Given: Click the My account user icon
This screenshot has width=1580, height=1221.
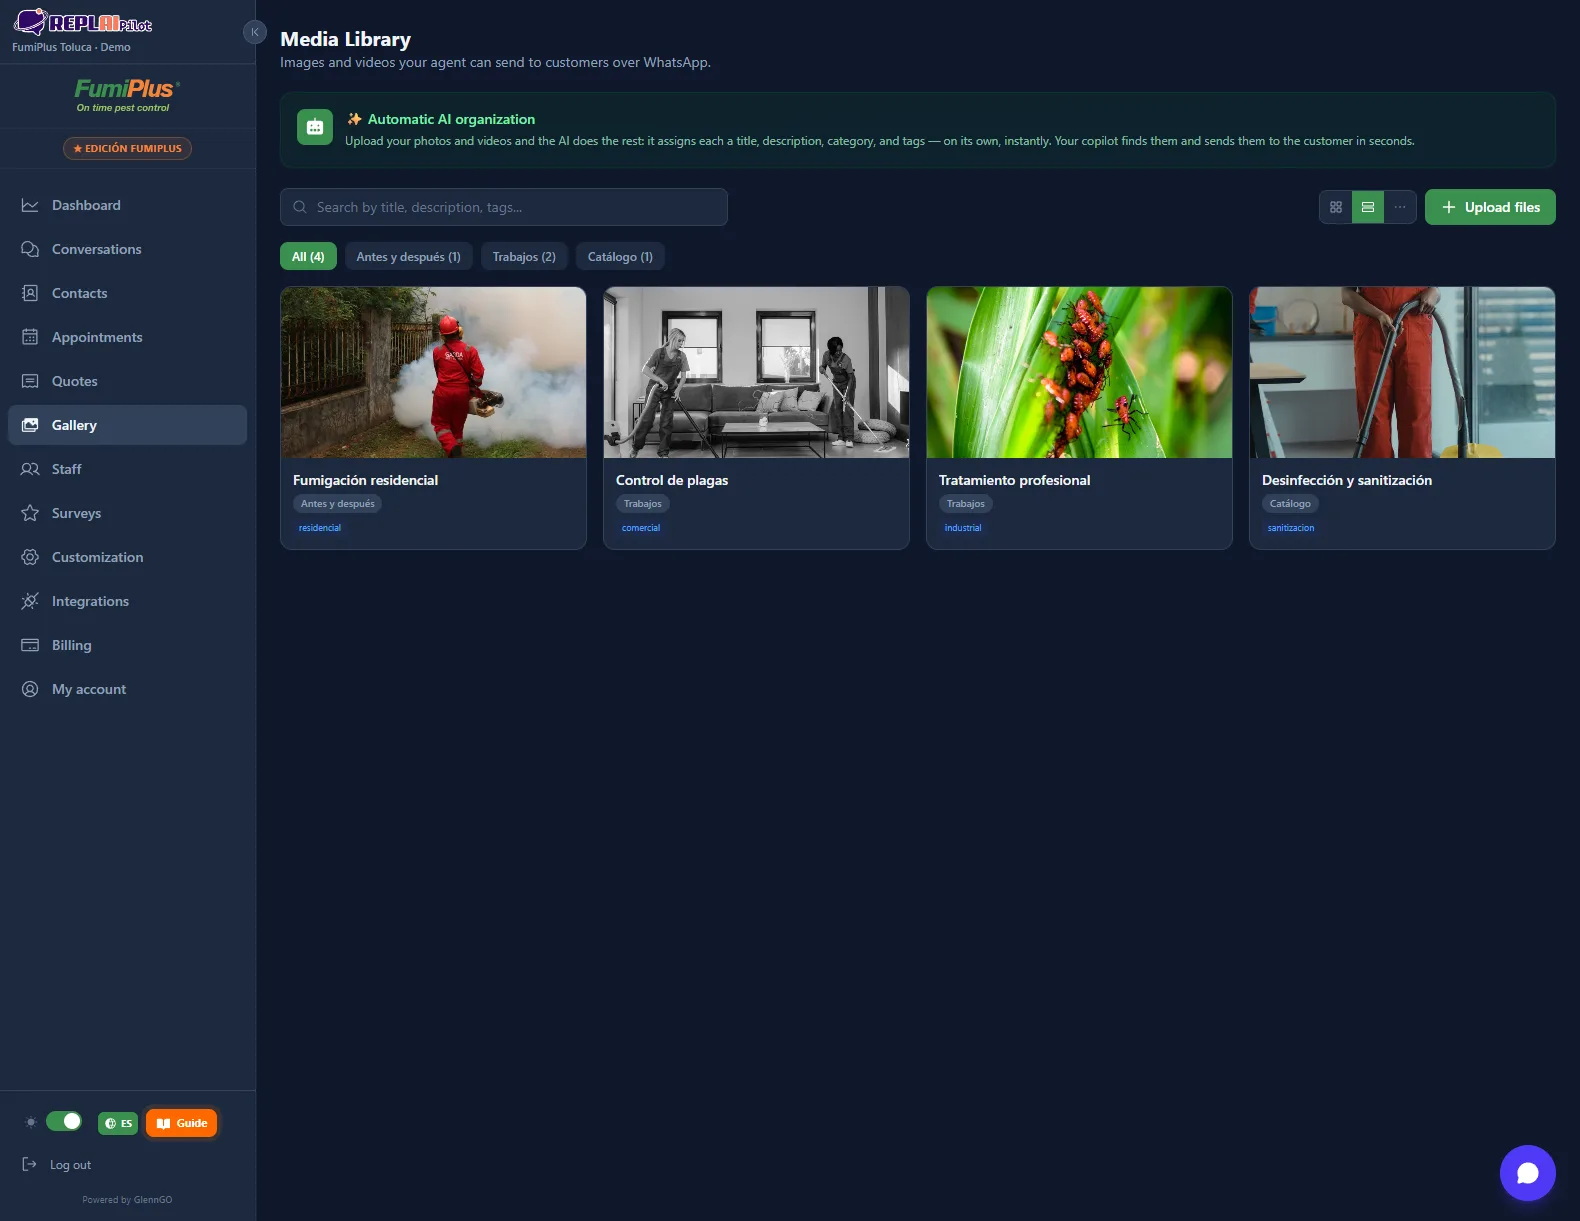Looking at the screenshot, I should [30, 689].
